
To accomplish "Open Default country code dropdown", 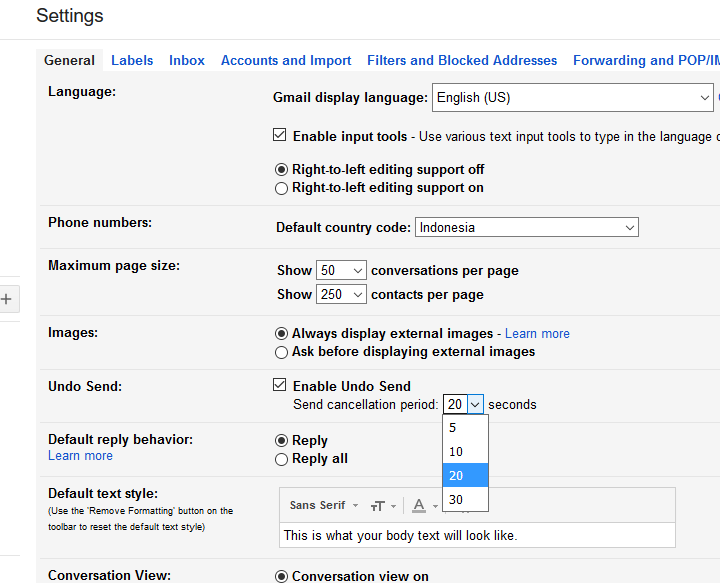I will point(527,227).
